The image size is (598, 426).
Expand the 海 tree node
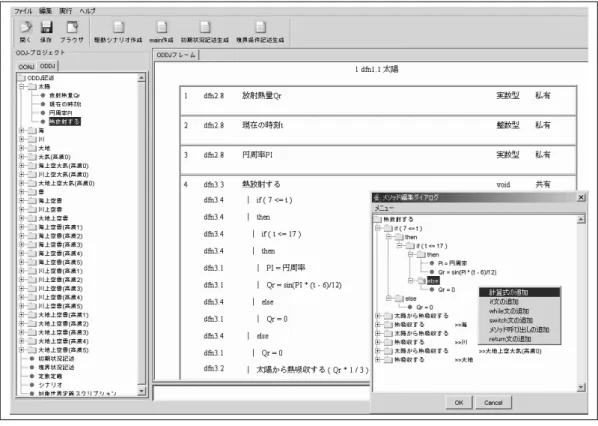[22, 130]
